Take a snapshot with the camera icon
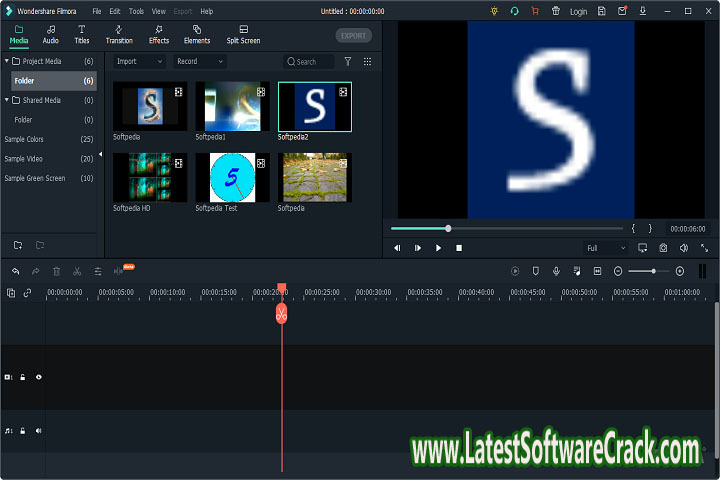The height and width of the screenshot is (480, 720). pos(663,248)
